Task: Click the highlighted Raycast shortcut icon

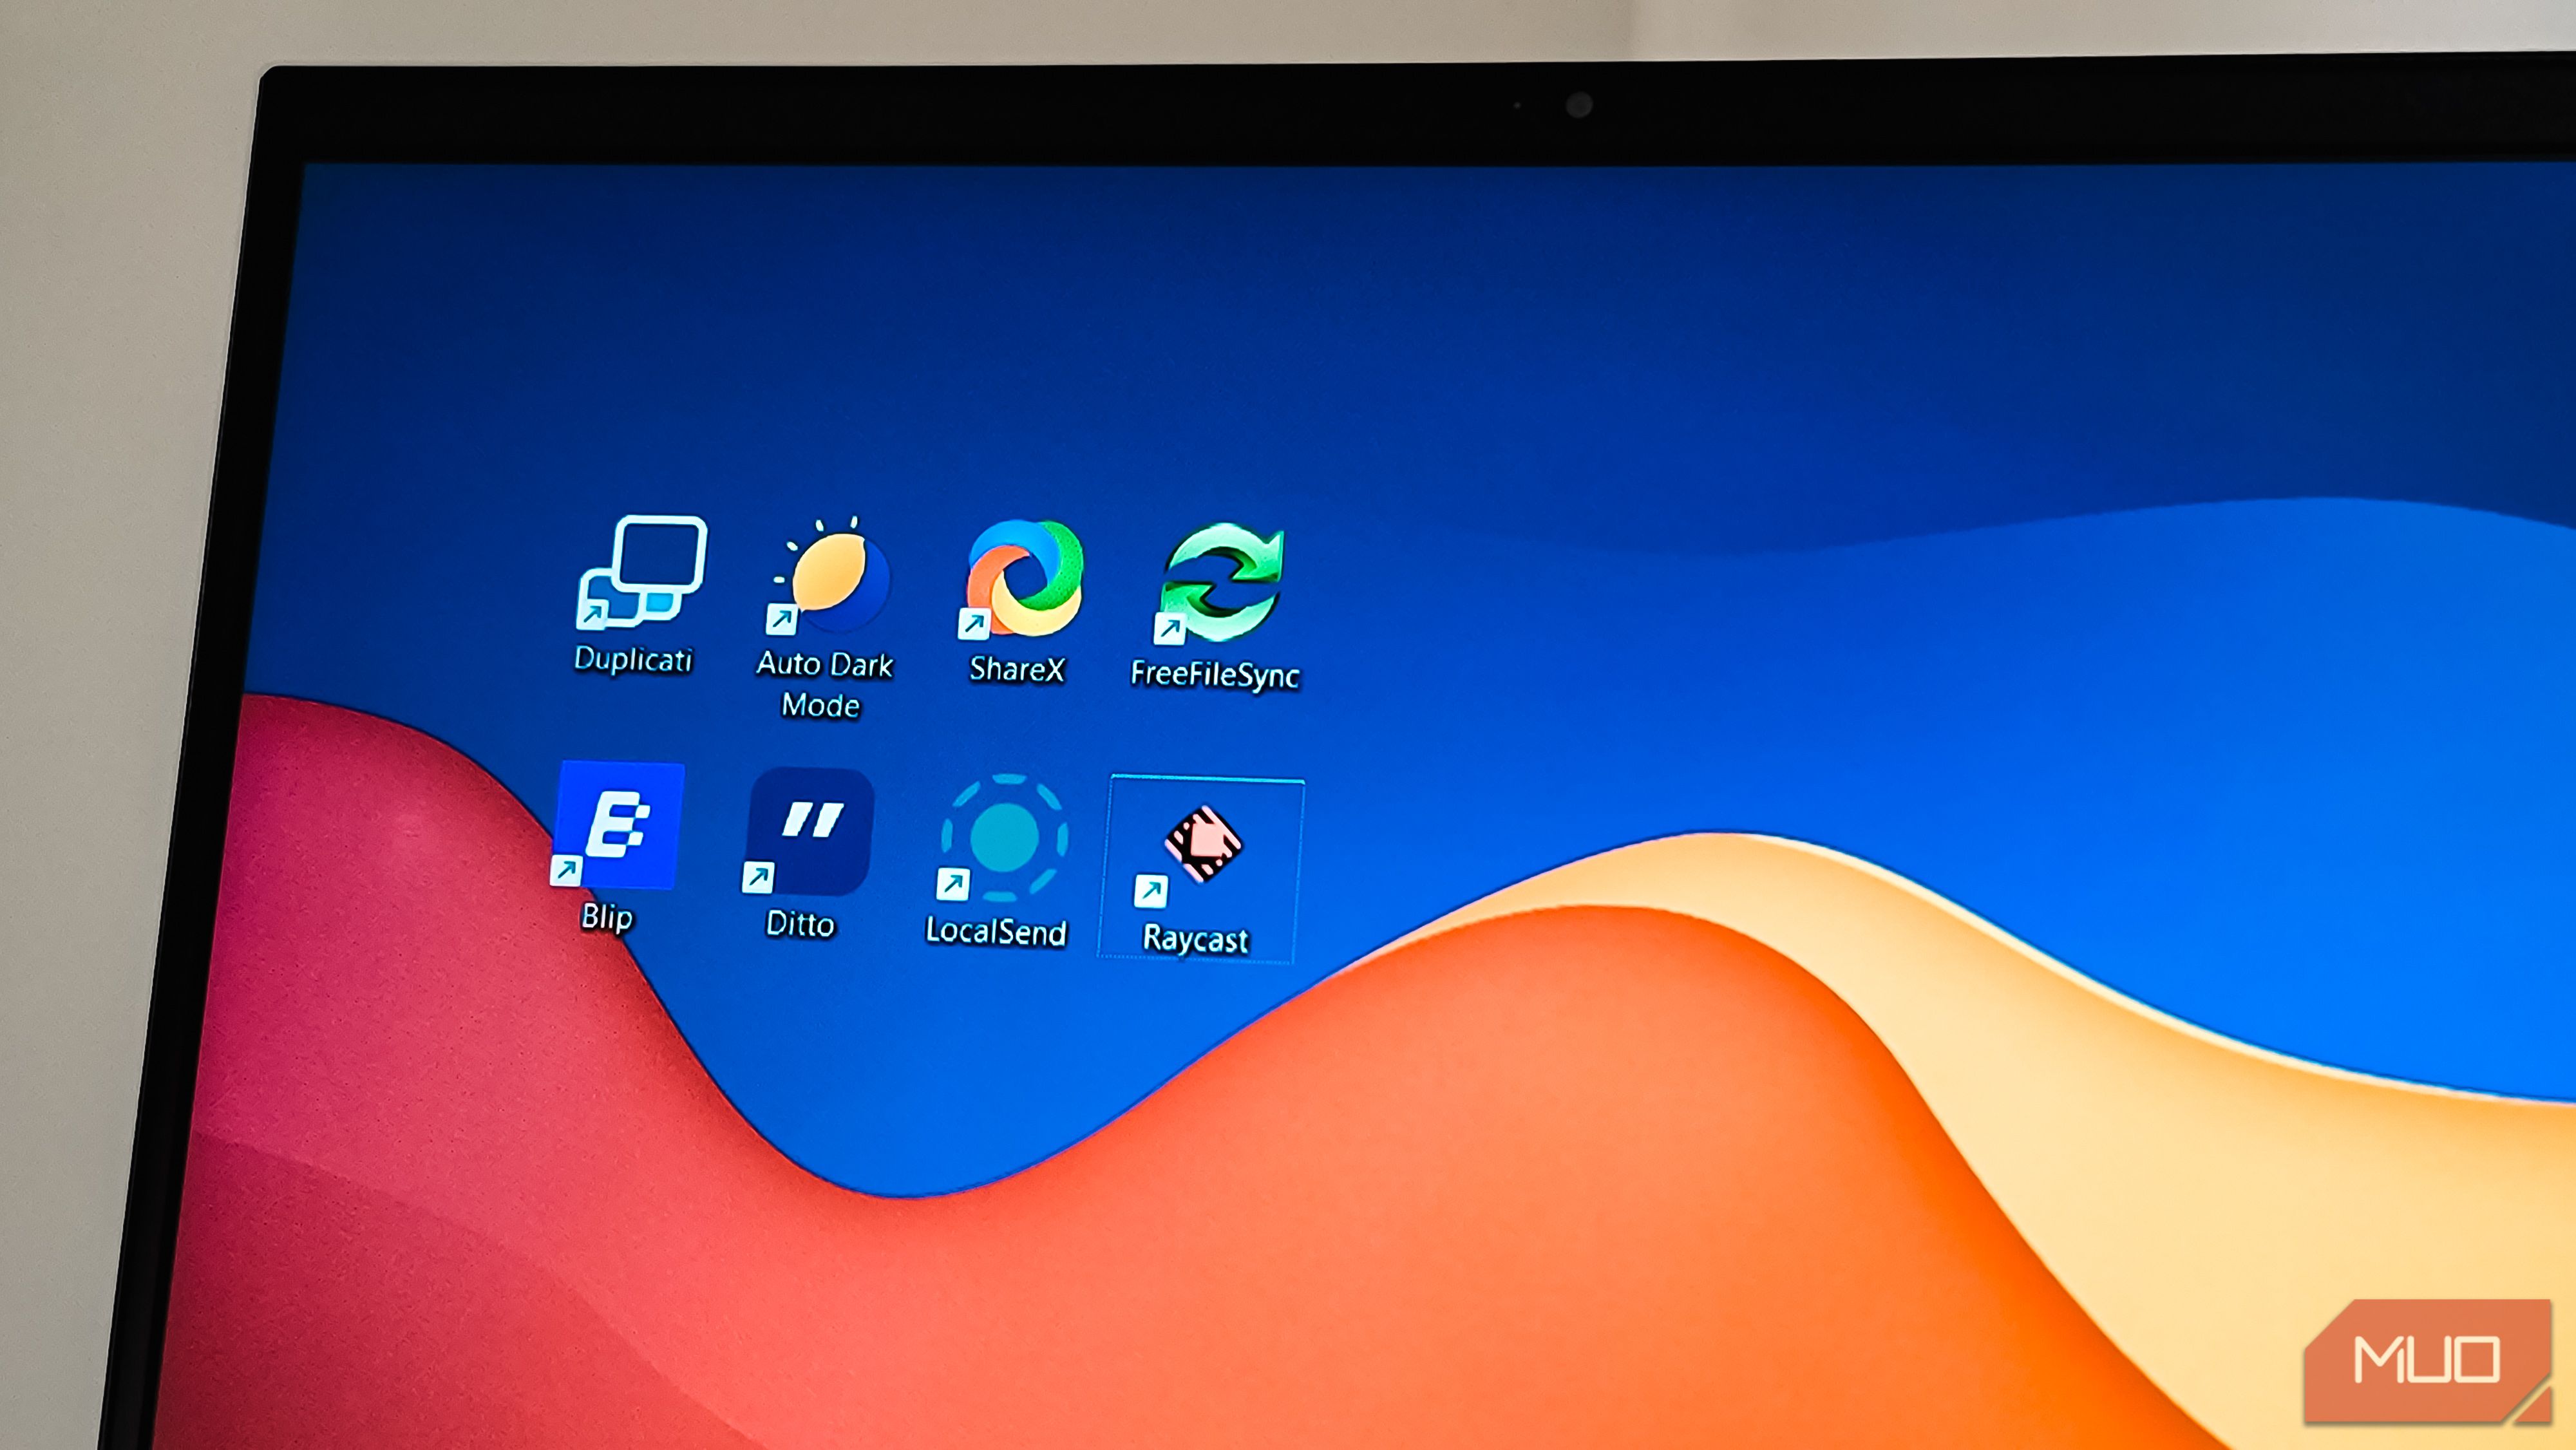Action: pos(1203,844)
